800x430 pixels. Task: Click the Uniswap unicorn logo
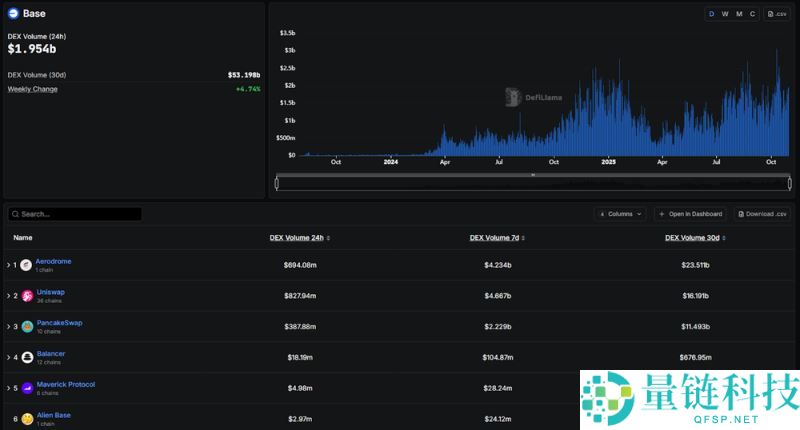click(27, 296)
